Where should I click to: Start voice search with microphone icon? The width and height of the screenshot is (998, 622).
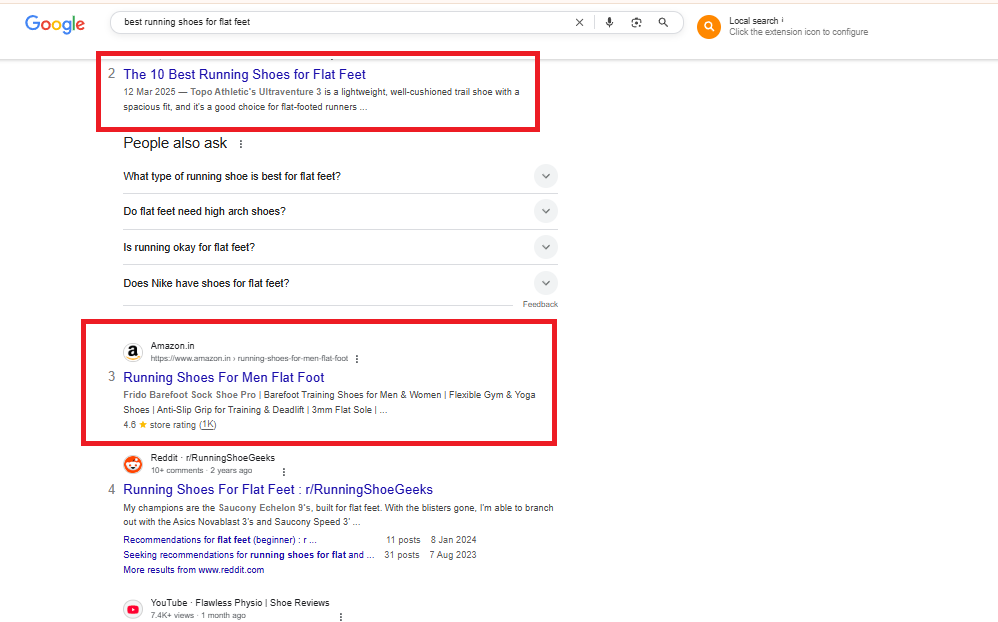[609, 22]
